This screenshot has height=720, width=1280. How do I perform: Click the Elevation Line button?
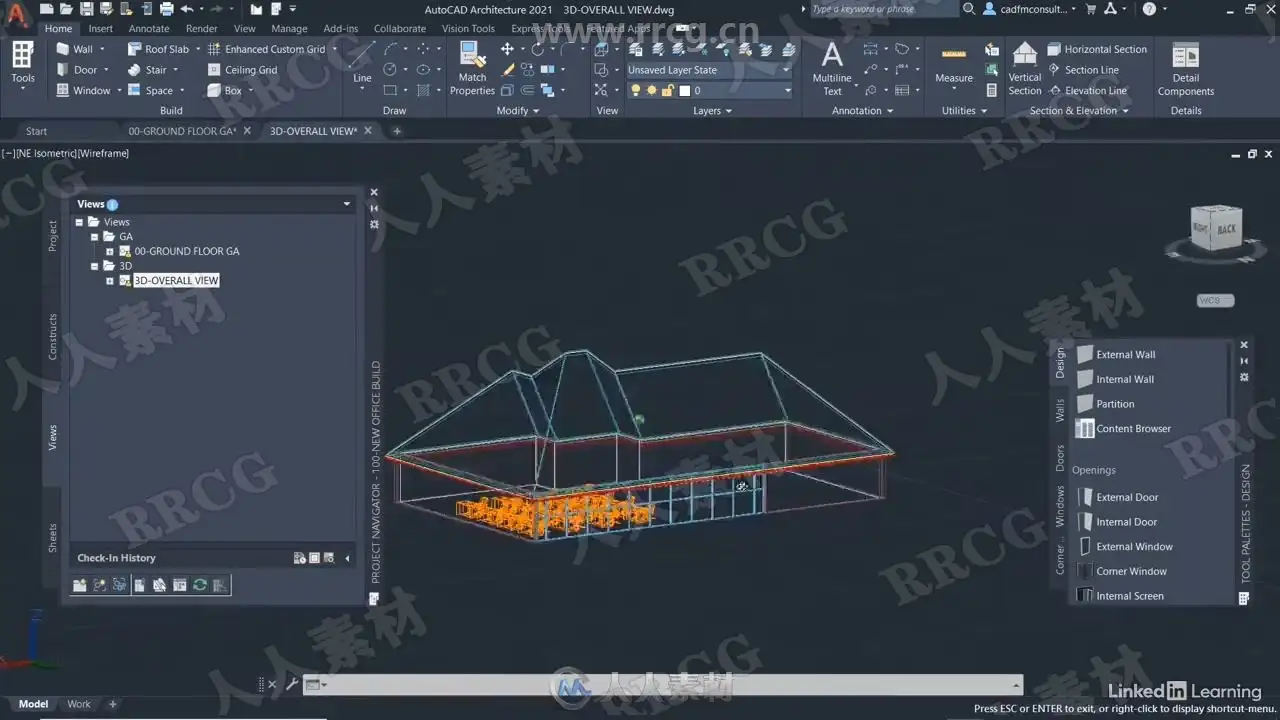[1087, 90]
